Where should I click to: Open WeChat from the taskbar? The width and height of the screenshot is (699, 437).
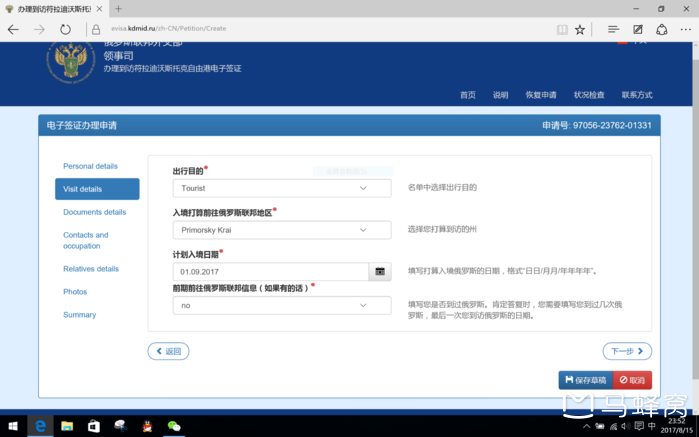point(174,426)
